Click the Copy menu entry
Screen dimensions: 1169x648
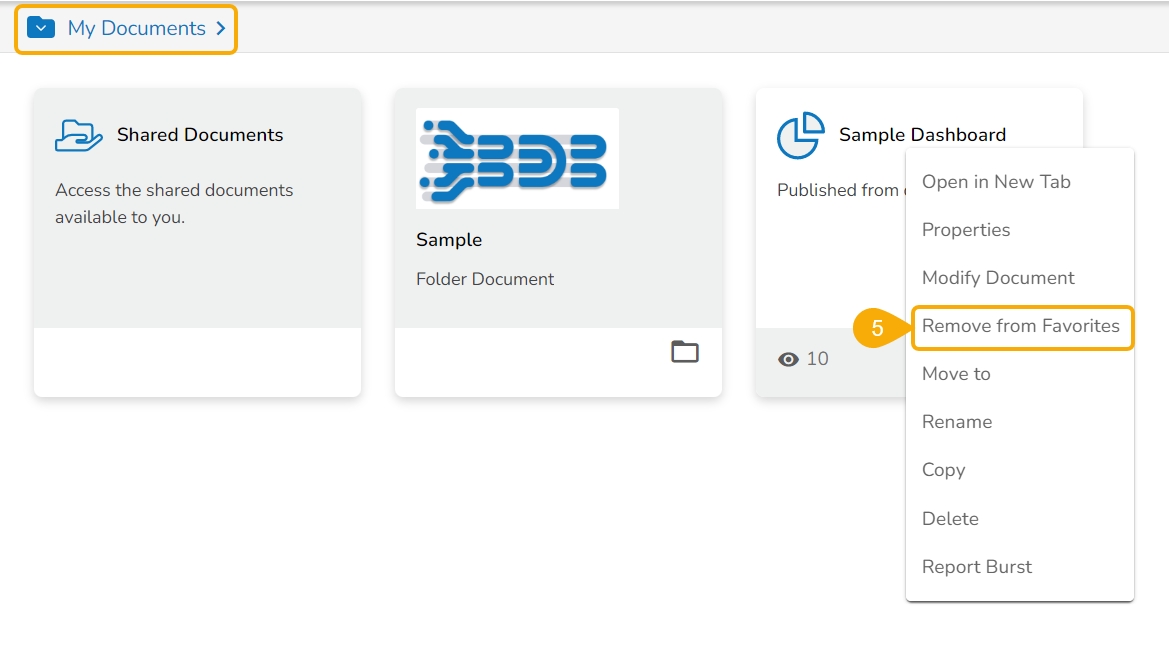click(943, 470)
